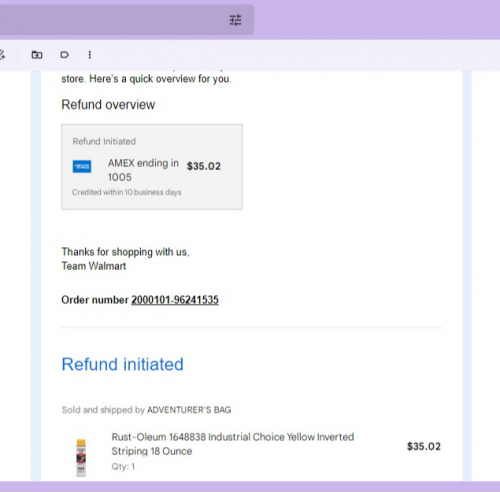Open the Rust-Oleum spray can thumbnail
Image resolution: width=500 pixels, height=492 pixels.
click(81, 457)
